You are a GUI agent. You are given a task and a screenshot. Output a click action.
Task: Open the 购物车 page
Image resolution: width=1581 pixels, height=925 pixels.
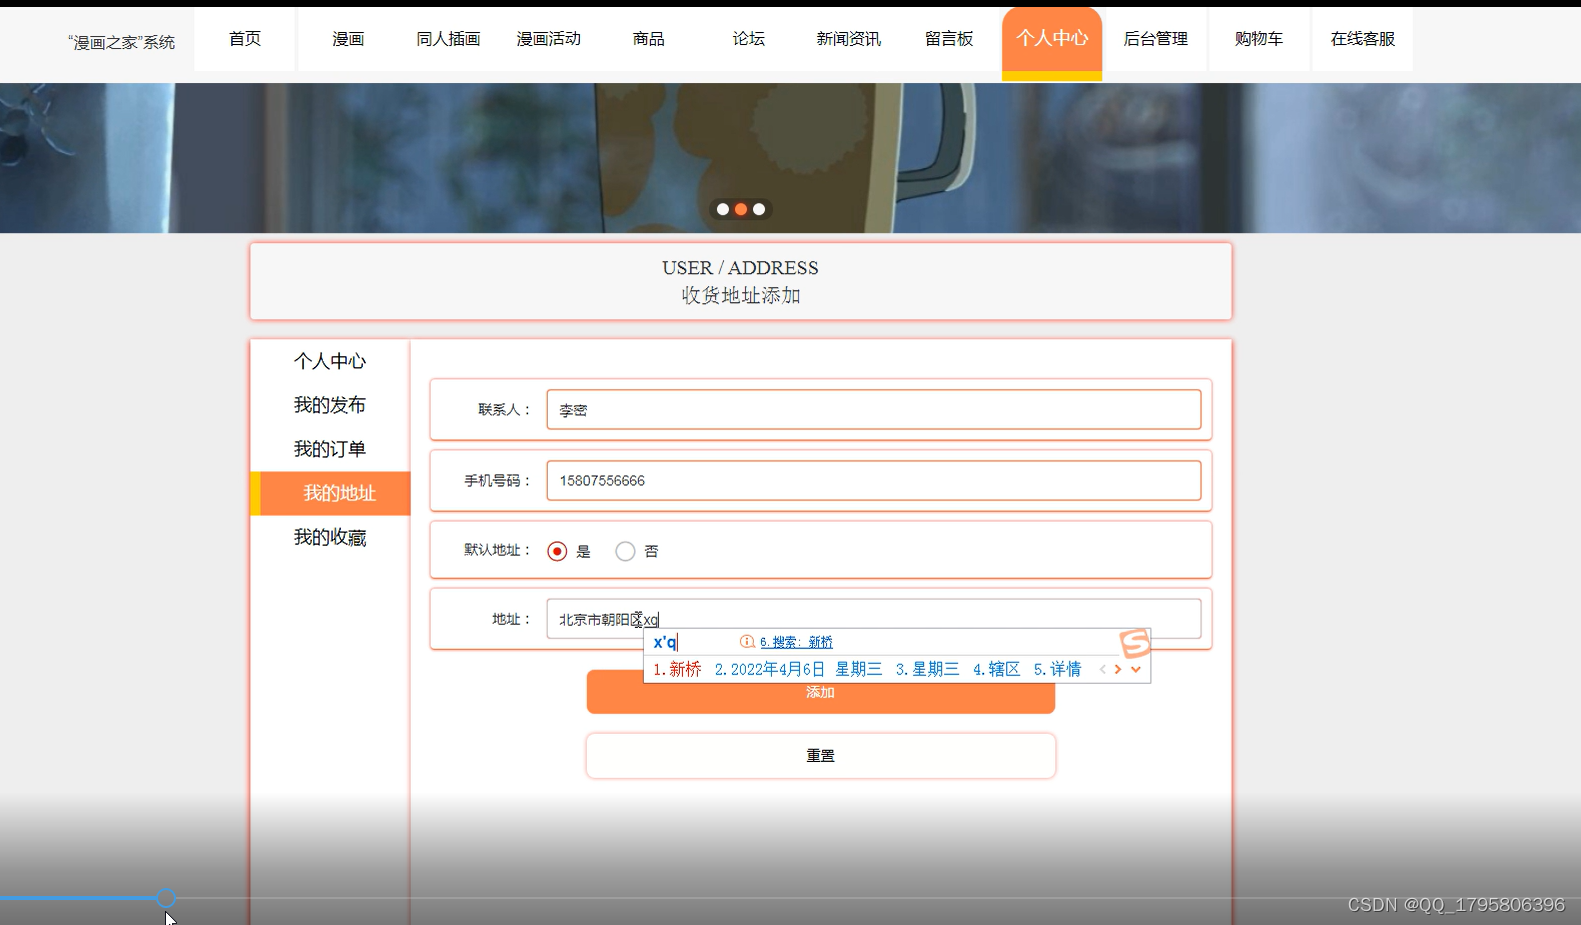pyautogui.click(x=1259, y=39)
